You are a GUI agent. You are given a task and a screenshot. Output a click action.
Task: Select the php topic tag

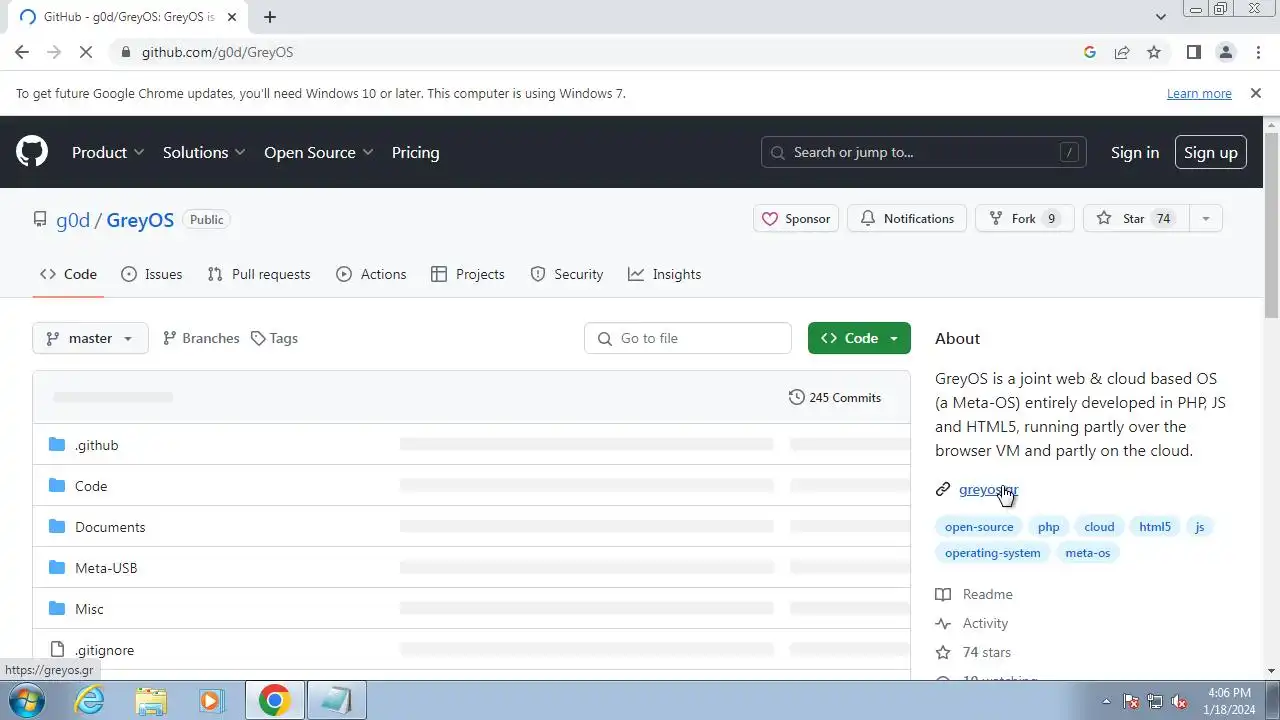1048,527
